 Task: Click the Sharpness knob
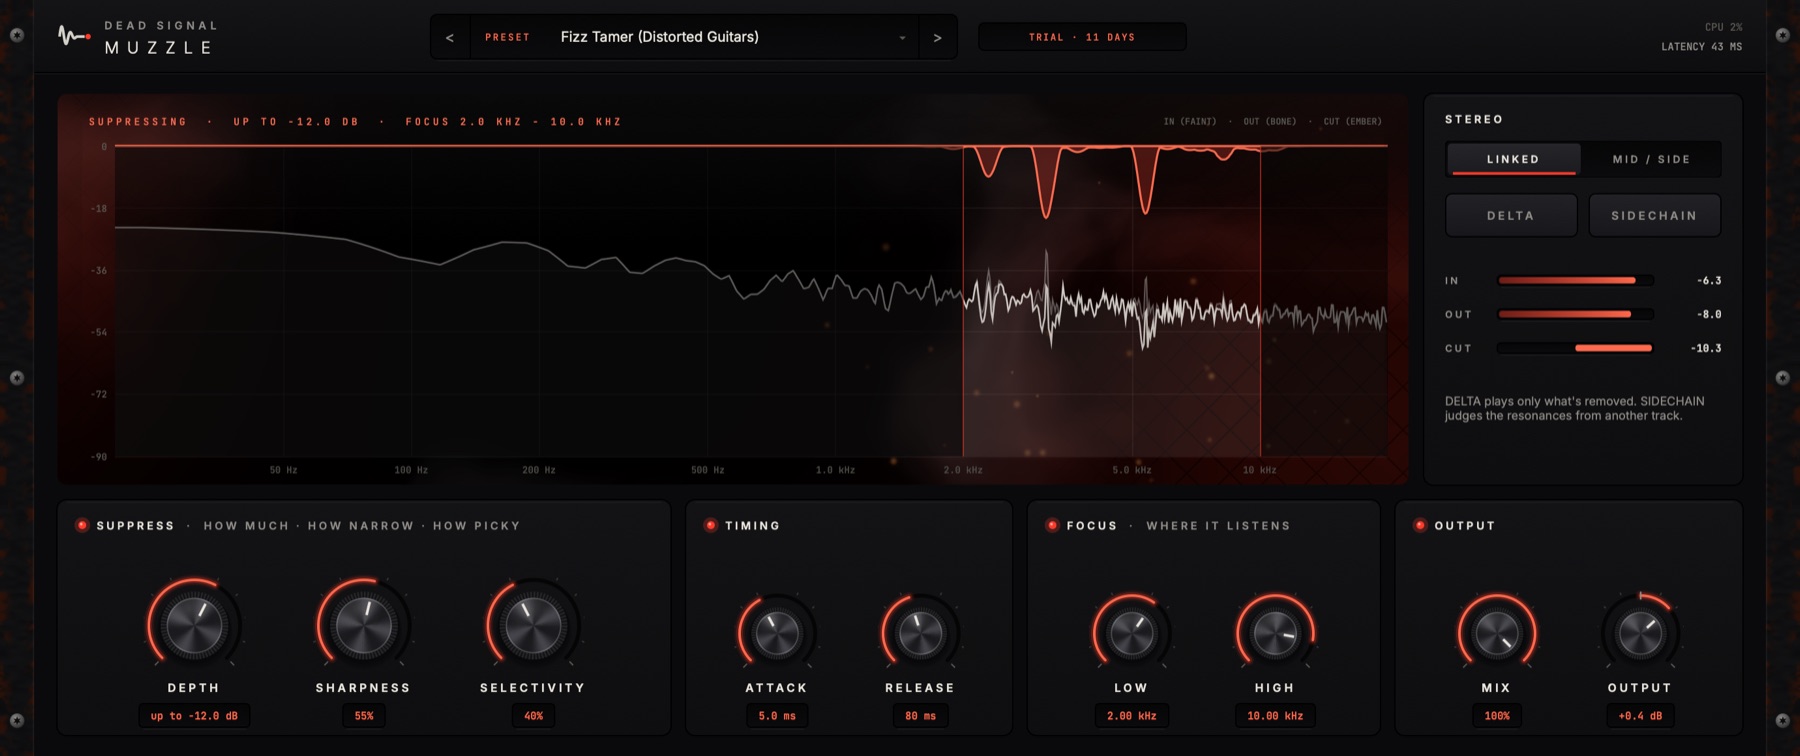[x=363, y=626]
